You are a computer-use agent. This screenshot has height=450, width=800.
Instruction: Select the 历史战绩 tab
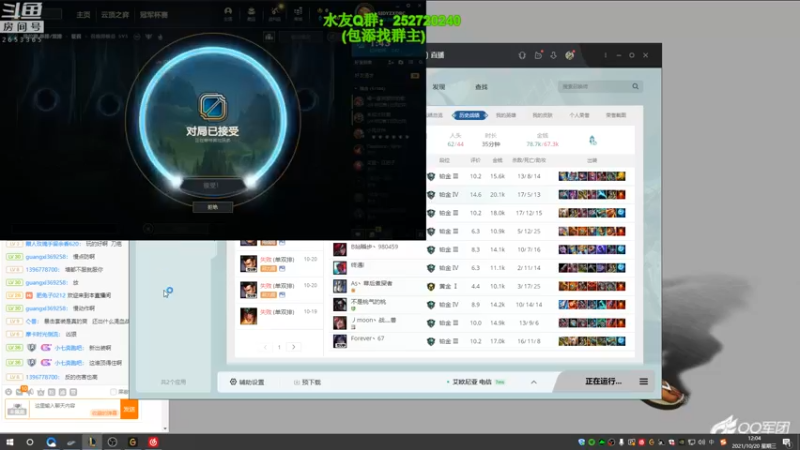(469, 115)
